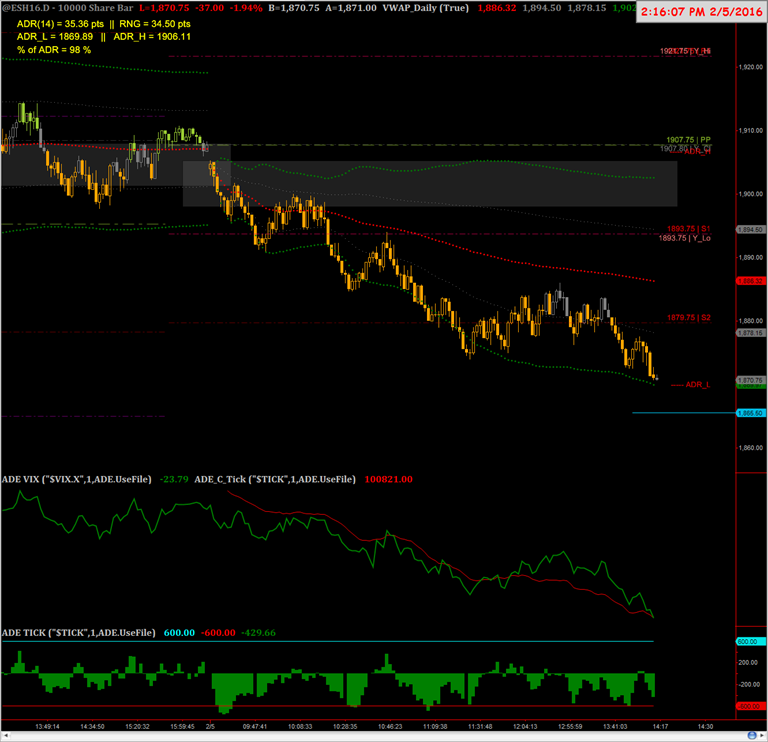Viewport: 768px width, 742px height.
Task: Click the red 1,886.32 price axis tag
Action: (x=751, y=281)
